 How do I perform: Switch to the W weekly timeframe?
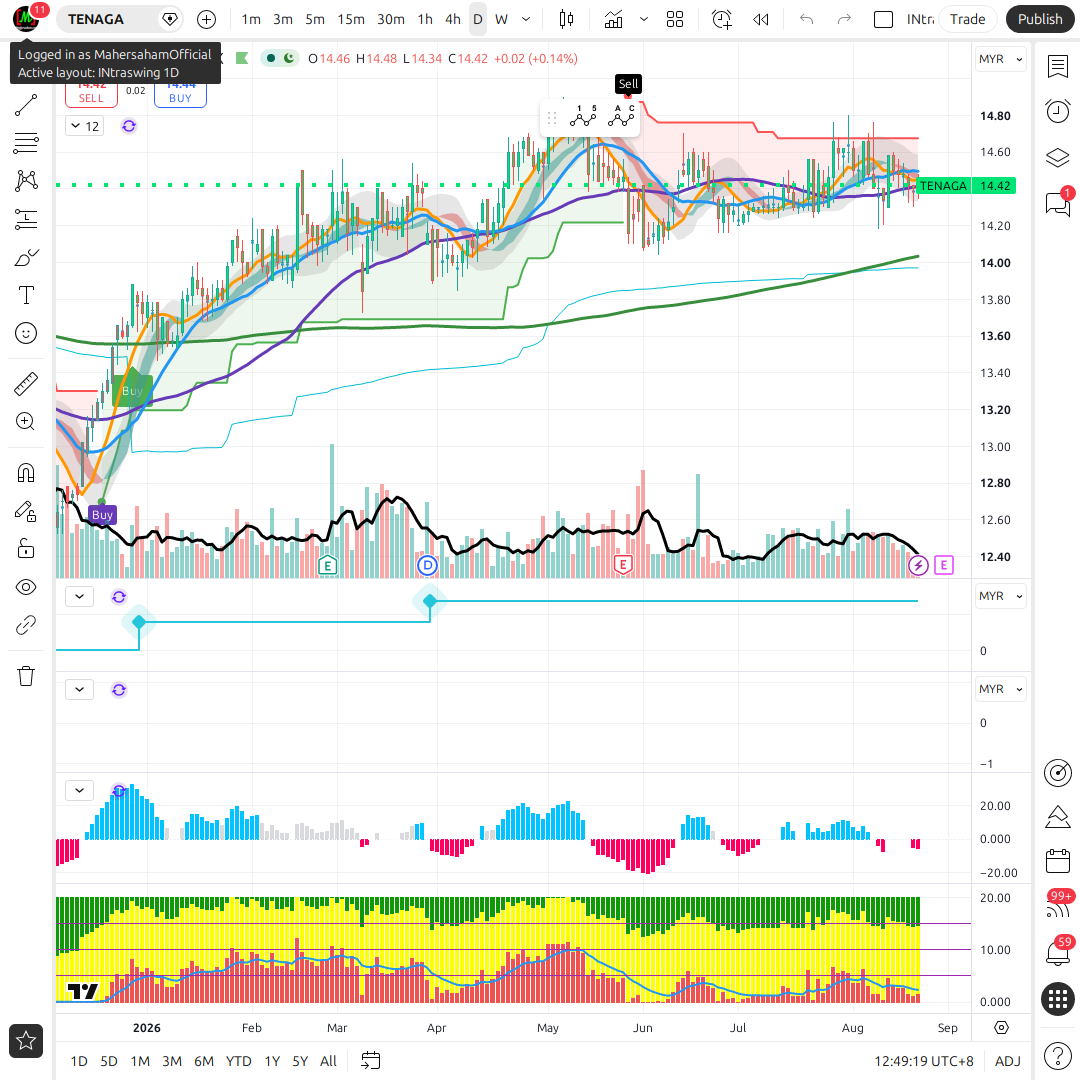coord(501,19)
